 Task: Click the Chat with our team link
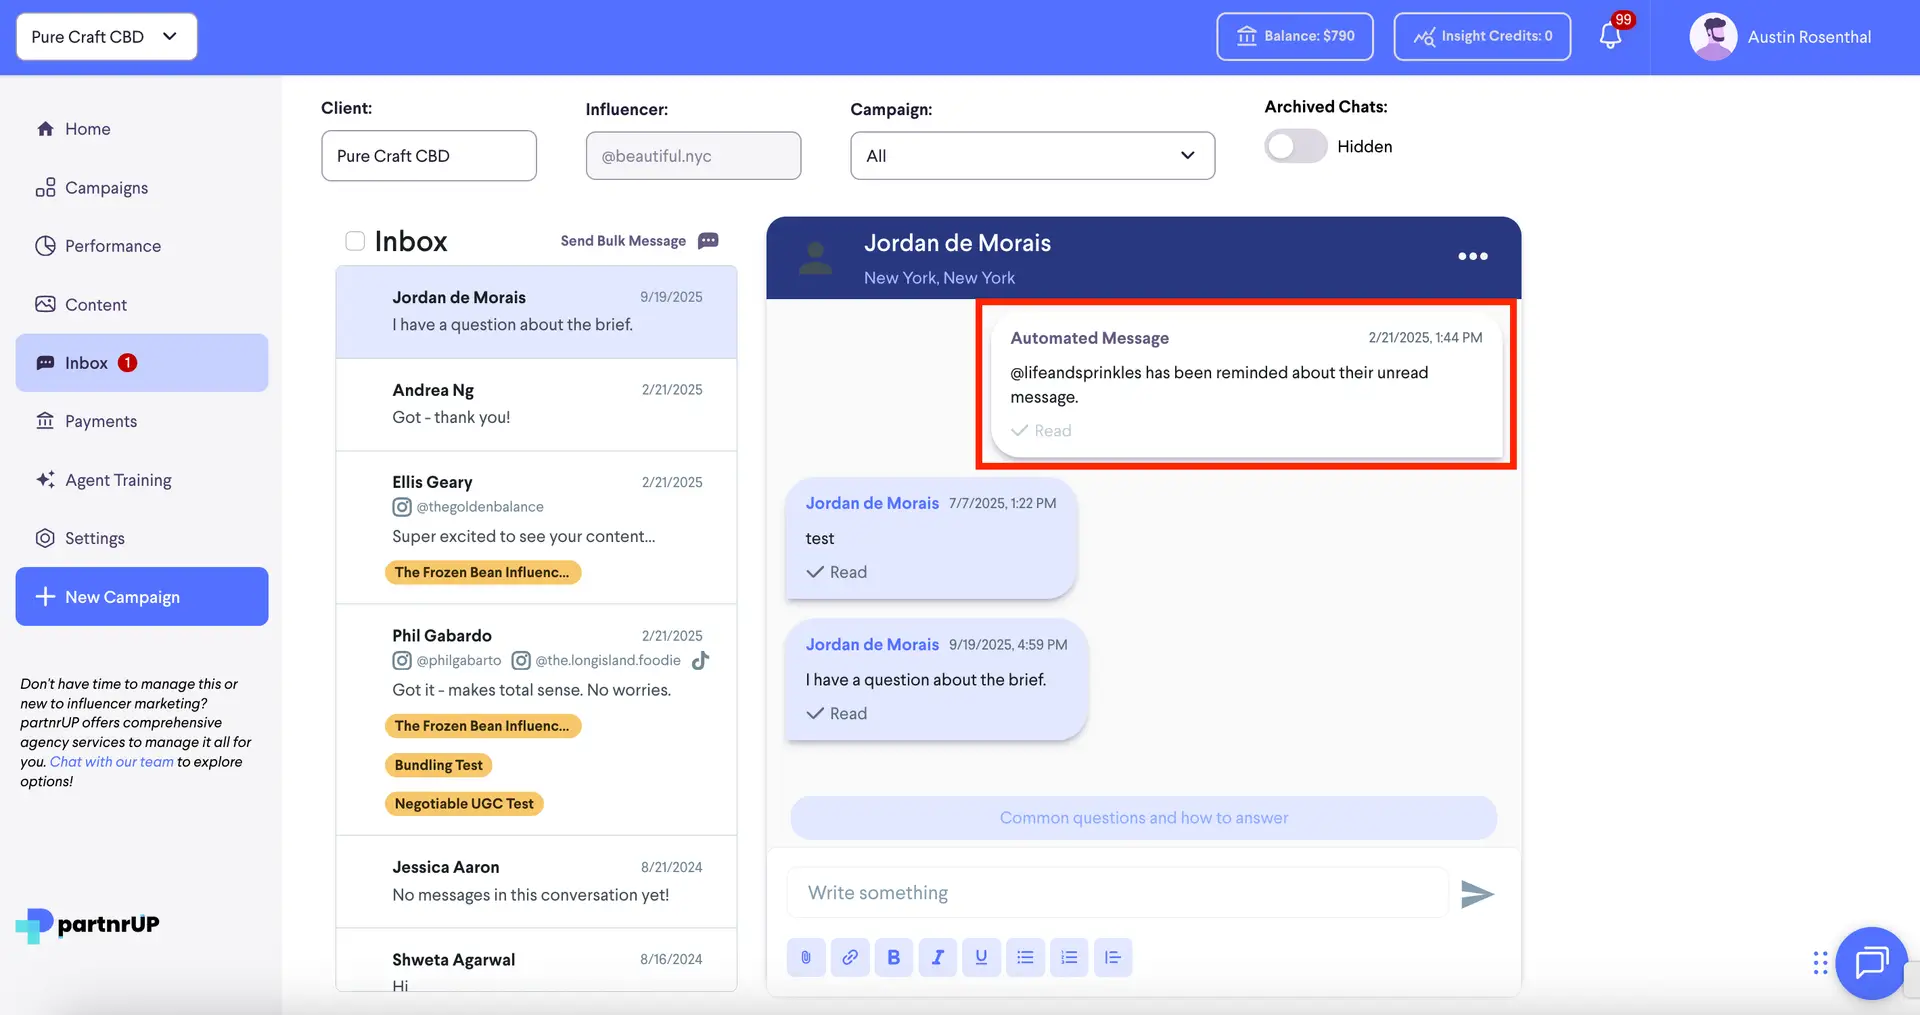click(112, 761)
